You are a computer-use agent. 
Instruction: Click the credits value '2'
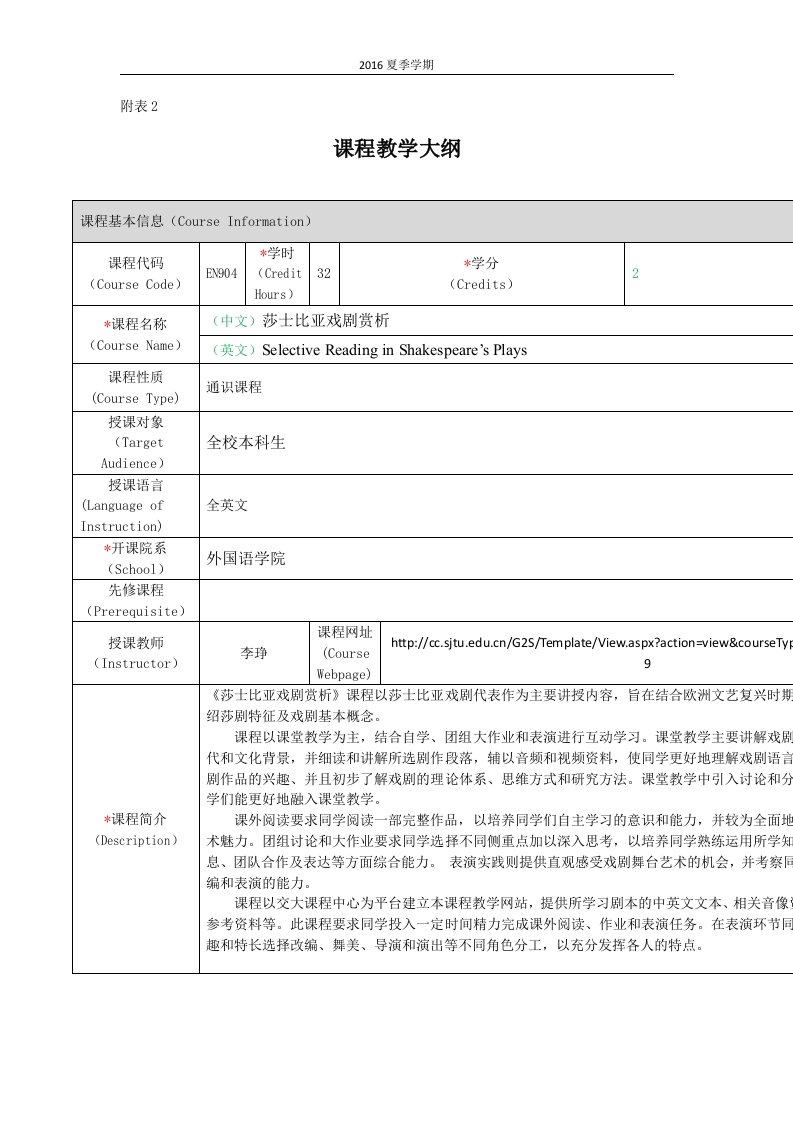point(635,273)
